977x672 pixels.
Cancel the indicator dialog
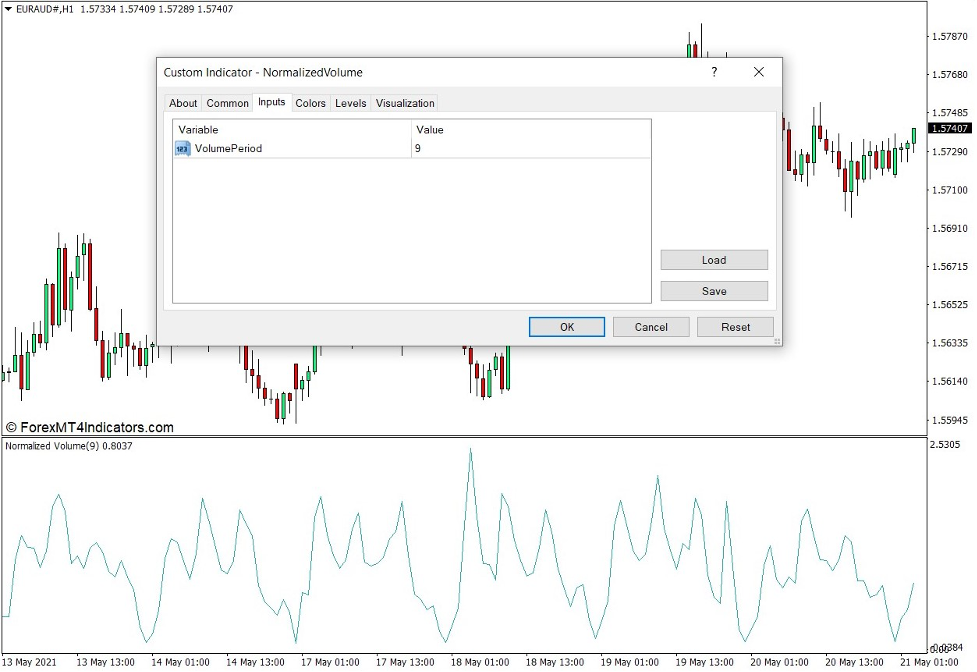650,327
